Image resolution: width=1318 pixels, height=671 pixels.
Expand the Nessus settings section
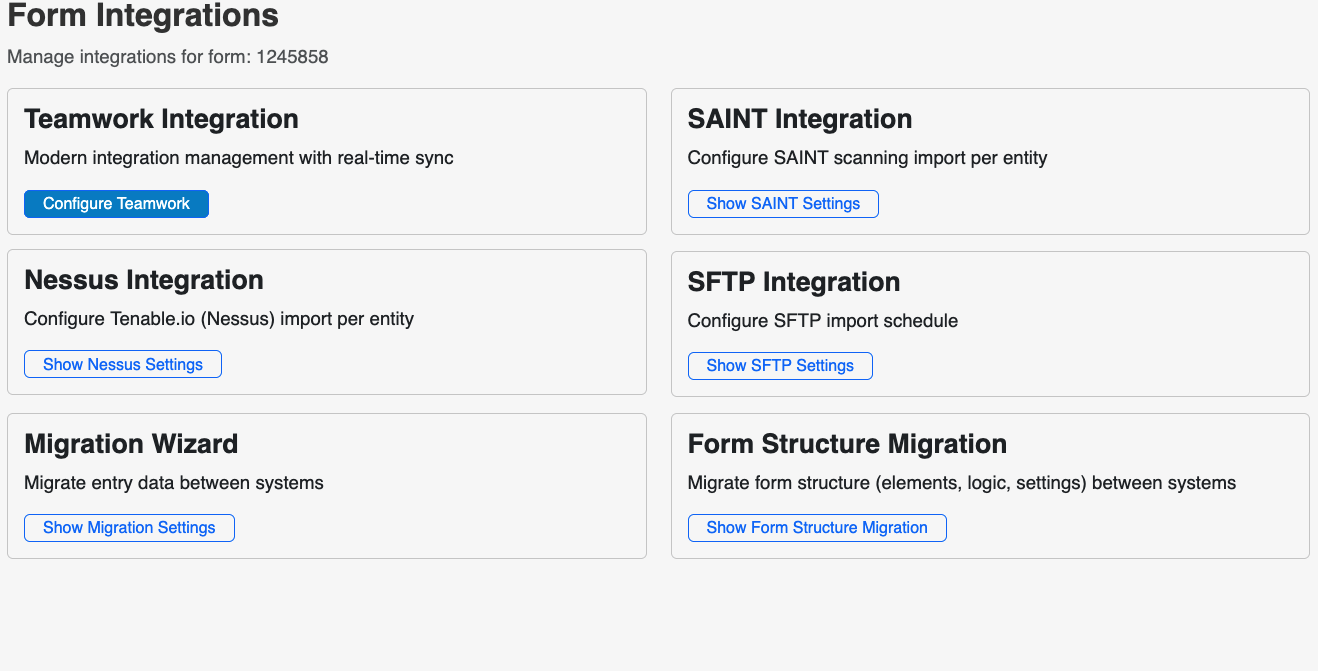123,365
